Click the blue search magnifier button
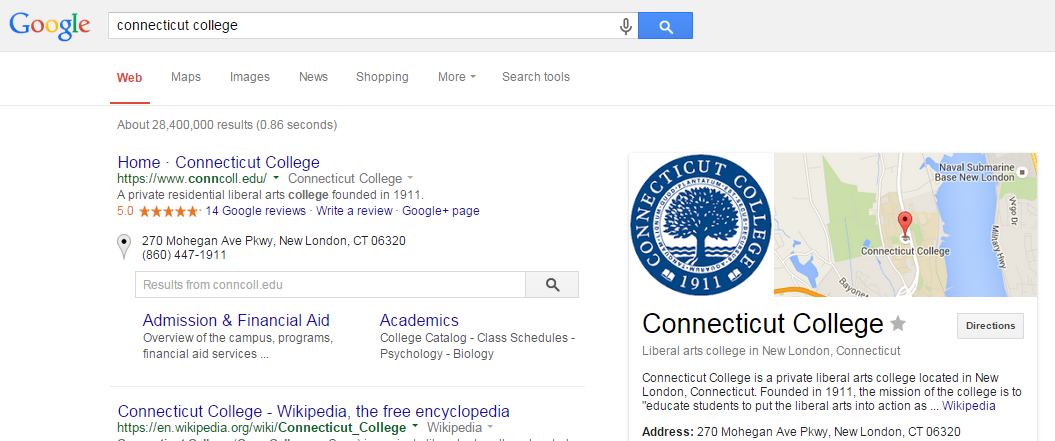Viewport: 1055px width, 441px height. point(665,26)
